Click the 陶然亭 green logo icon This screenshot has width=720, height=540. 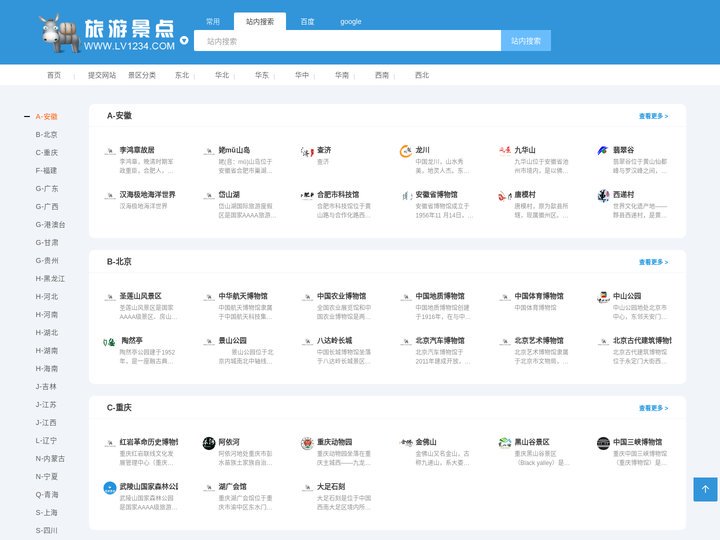point(109,342)
